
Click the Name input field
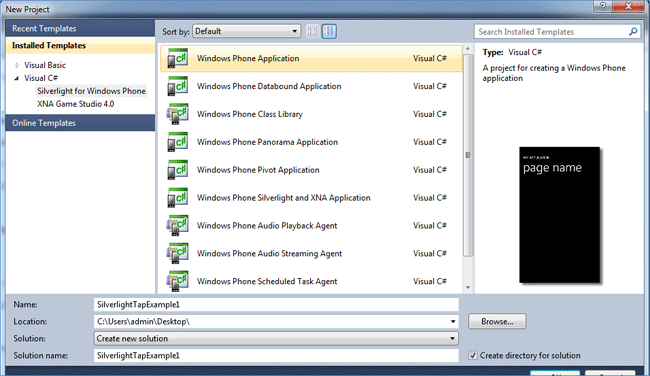(276, 304)
